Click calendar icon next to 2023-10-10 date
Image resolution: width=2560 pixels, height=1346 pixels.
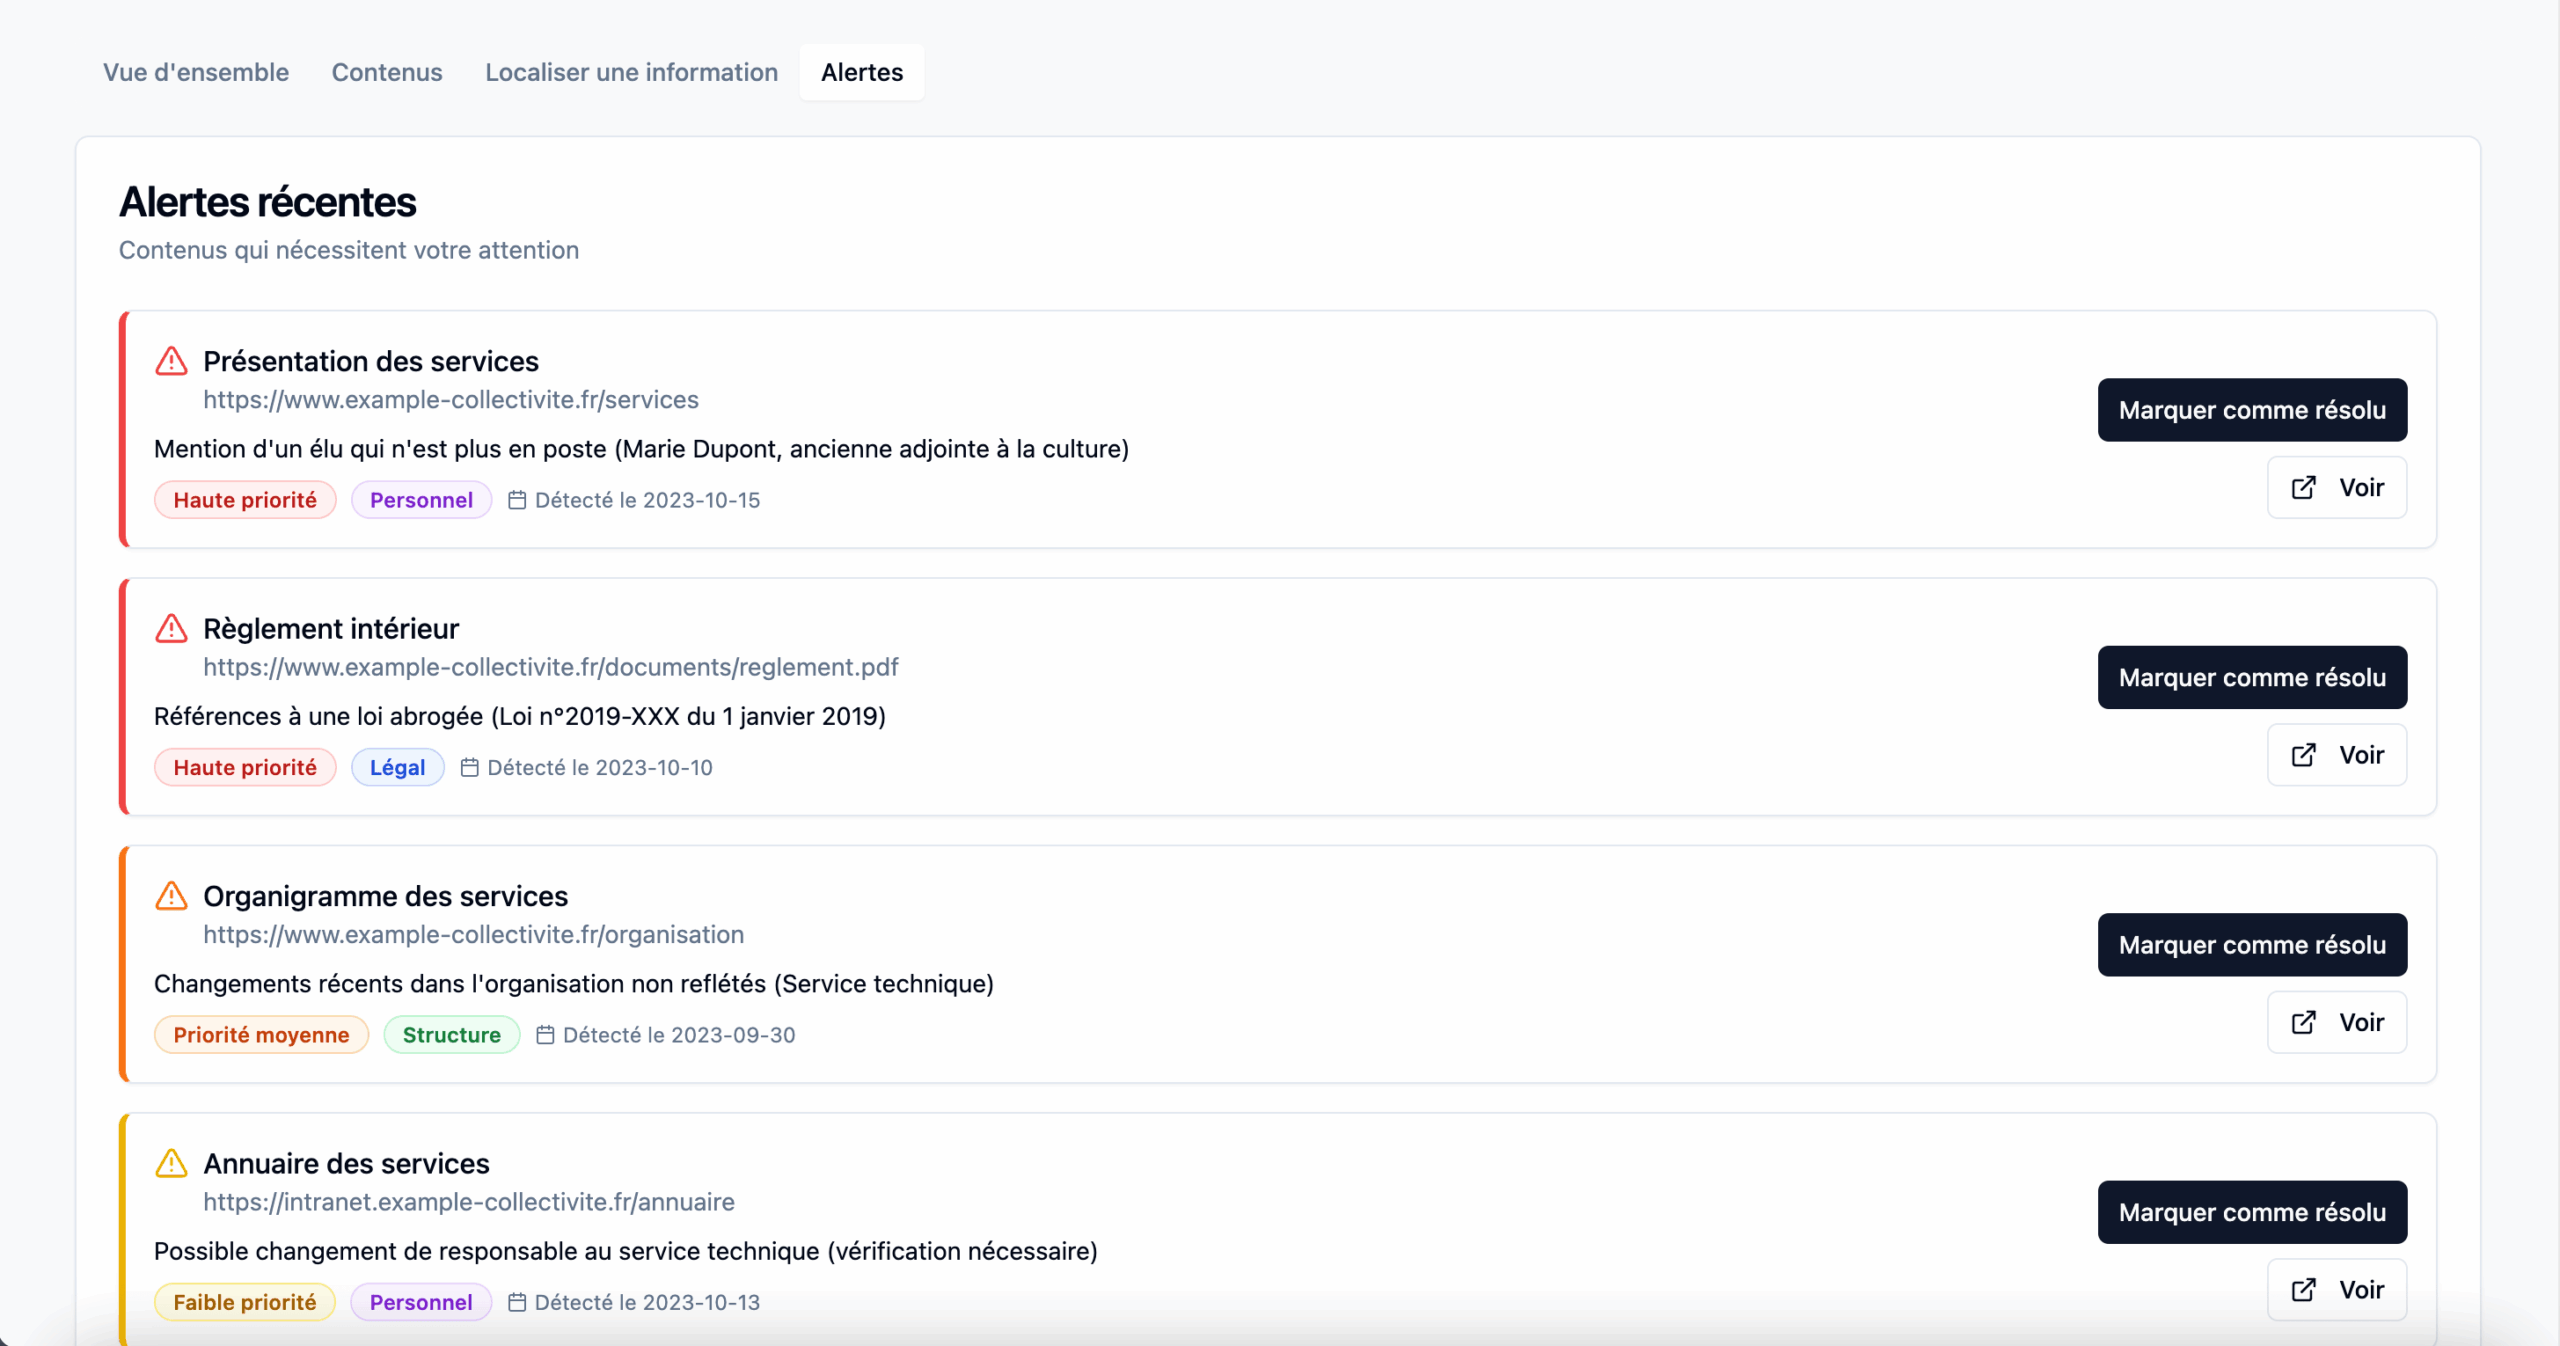tap(469, 767)
